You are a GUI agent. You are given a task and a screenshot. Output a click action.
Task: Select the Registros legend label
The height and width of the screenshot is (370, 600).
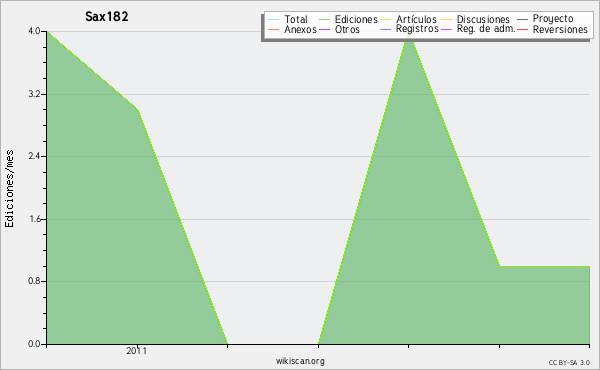(417, 29)
